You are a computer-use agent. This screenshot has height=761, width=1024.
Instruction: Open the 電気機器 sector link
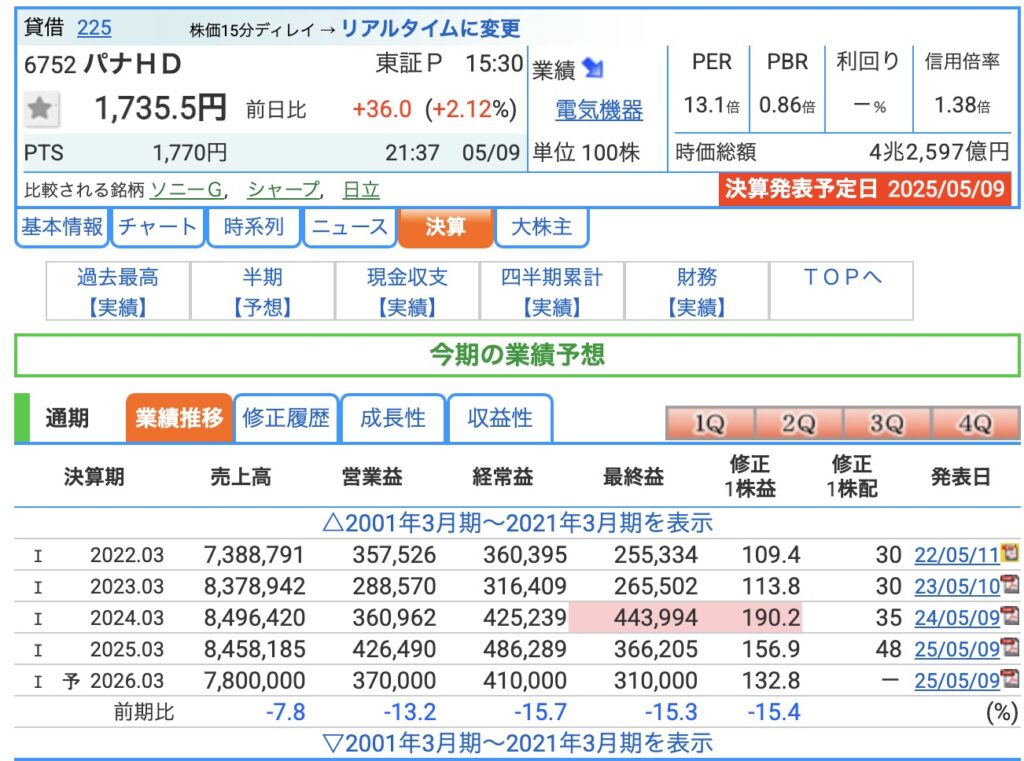599,110
